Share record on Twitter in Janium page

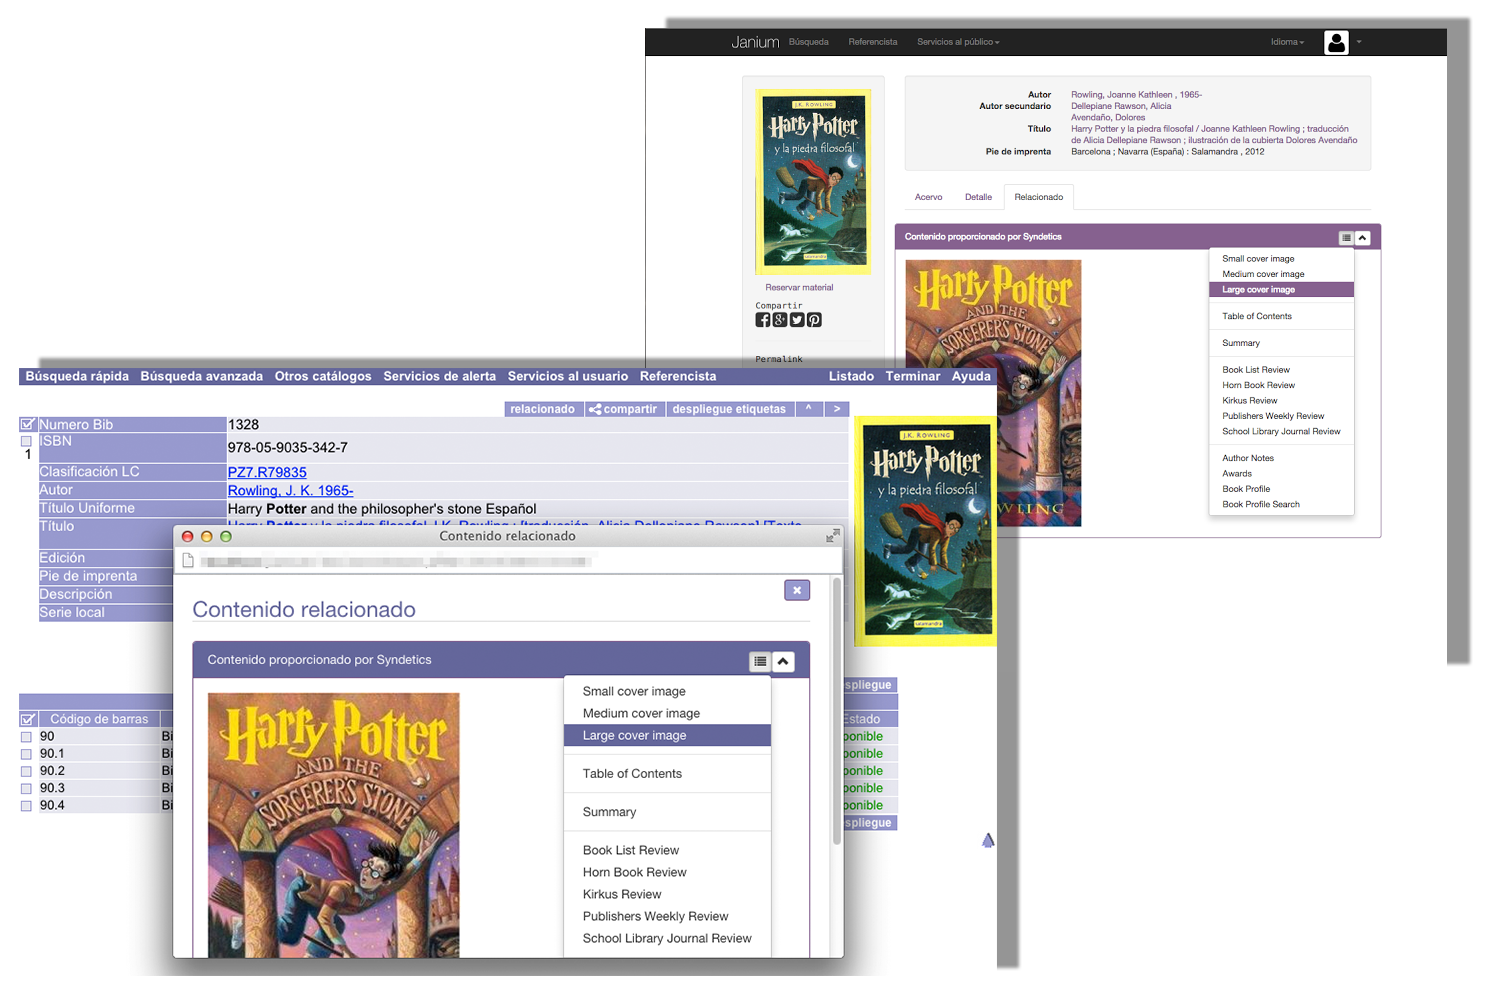797,320
